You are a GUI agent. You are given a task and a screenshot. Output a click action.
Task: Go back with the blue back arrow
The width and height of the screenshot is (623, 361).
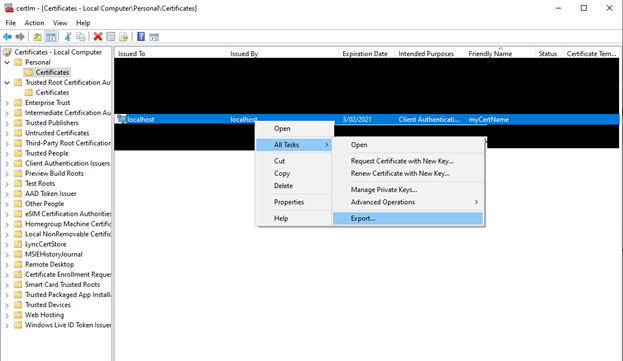click(7, 37)
